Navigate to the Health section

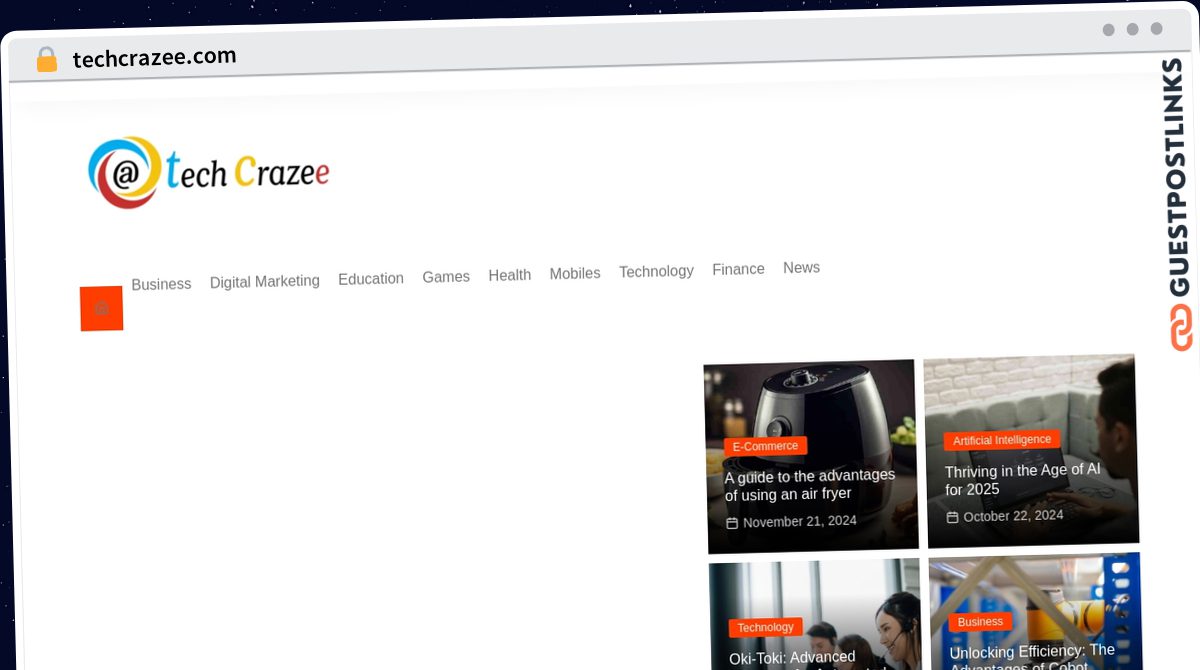pyautogui.click(x=510, y=275)
